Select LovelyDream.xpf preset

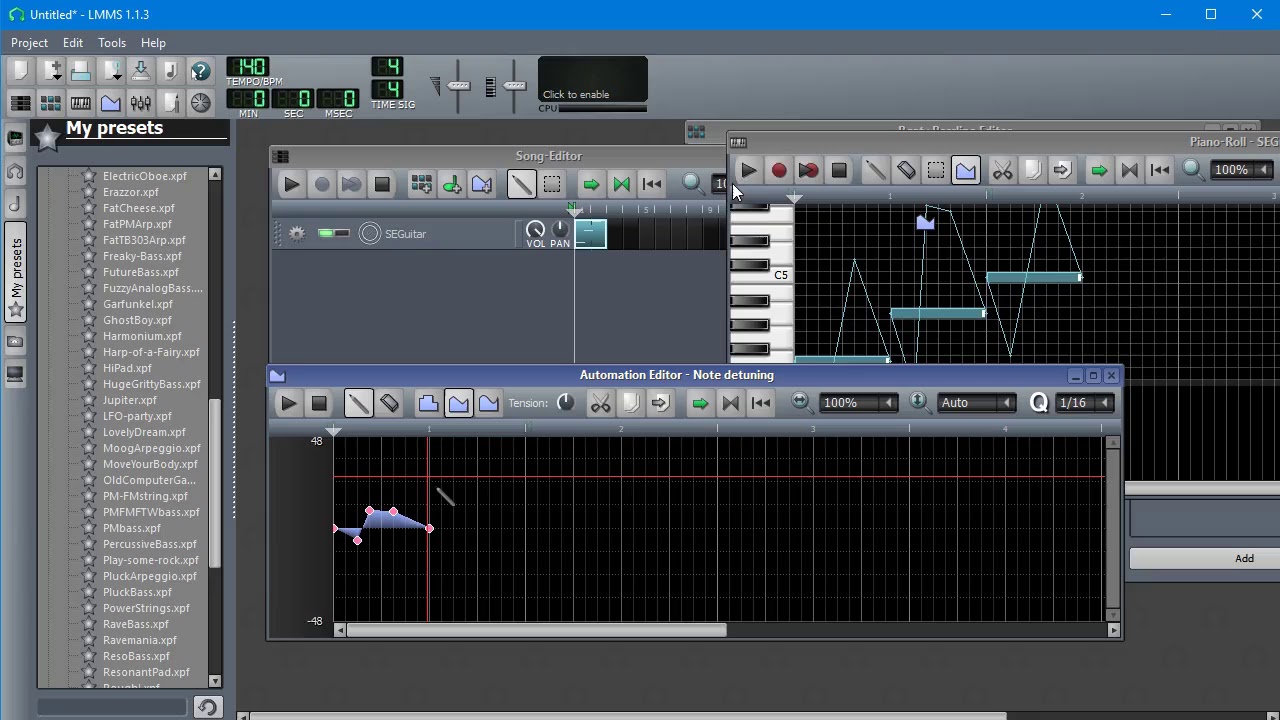144,432
